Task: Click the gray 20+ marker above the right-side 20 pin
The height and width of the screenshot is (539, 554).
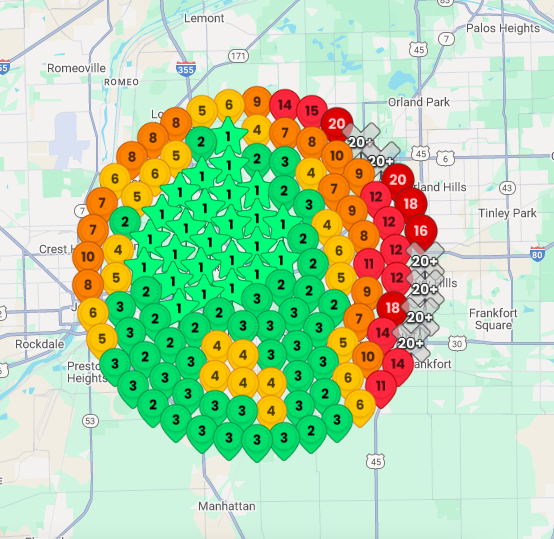Action: (x=381, y=161)
